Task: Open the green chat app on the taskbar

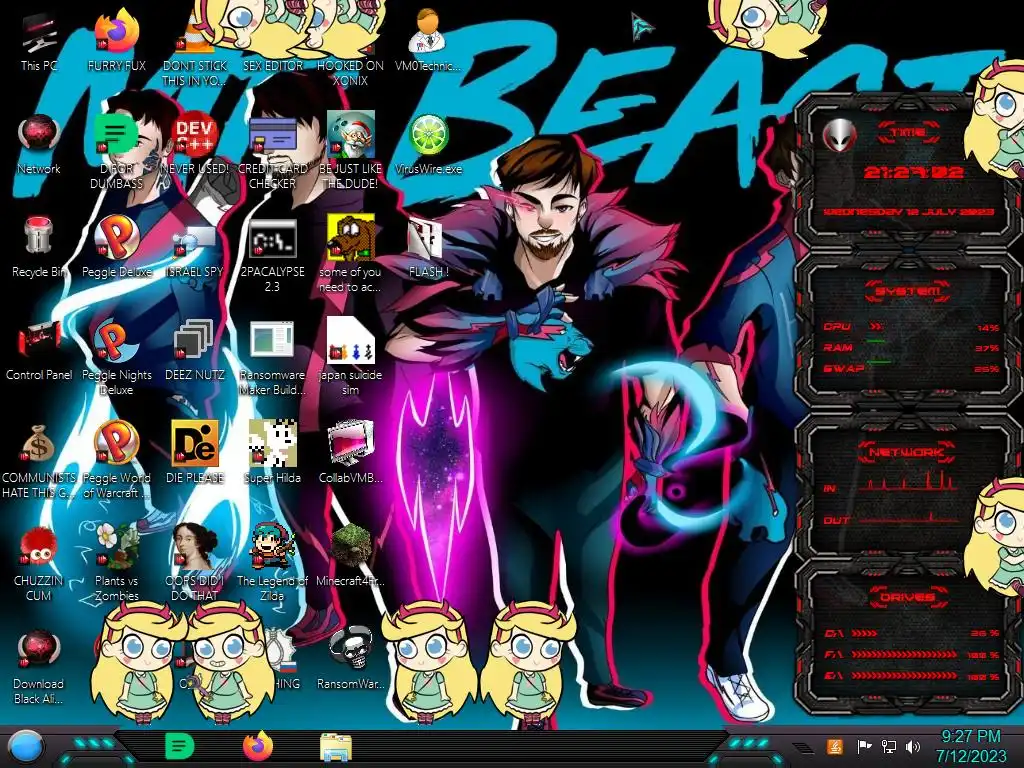Action: coord(180,746)
